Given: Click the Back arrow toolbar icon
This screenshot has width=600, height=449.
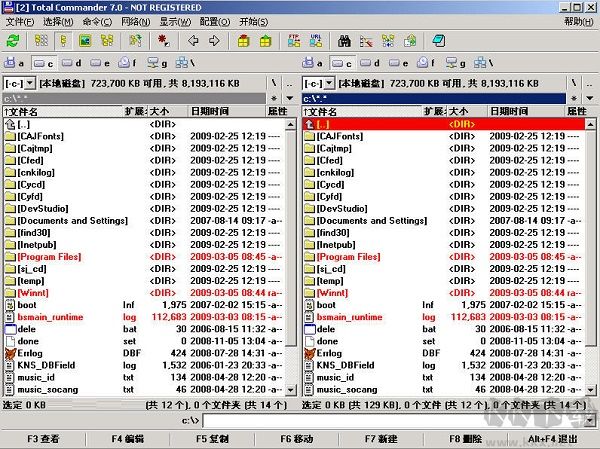Looking at the screenshot, I should pyautogui.click(x=192, y=41).
